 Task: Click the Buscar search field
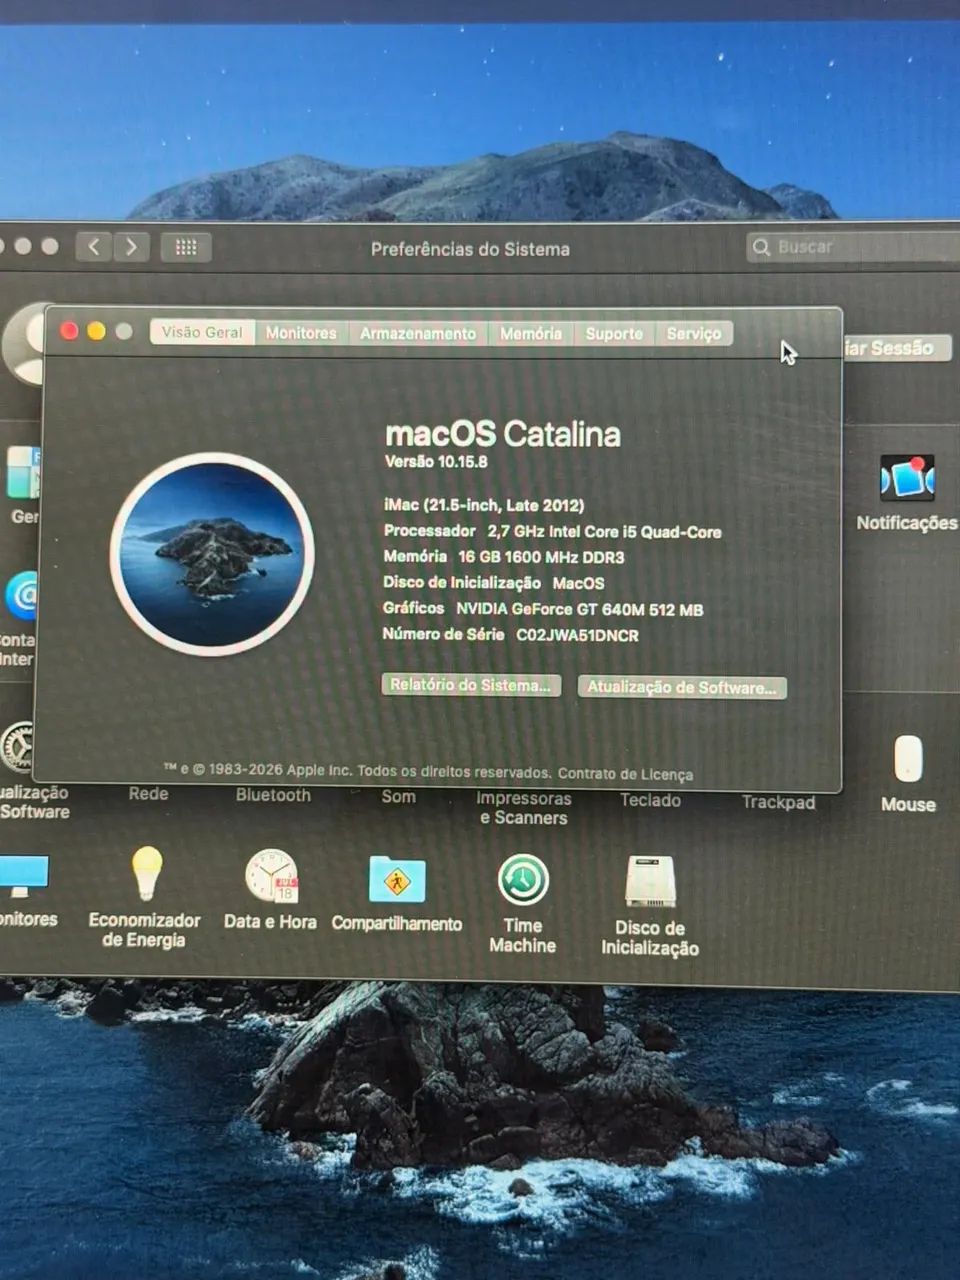click(853, 247)
